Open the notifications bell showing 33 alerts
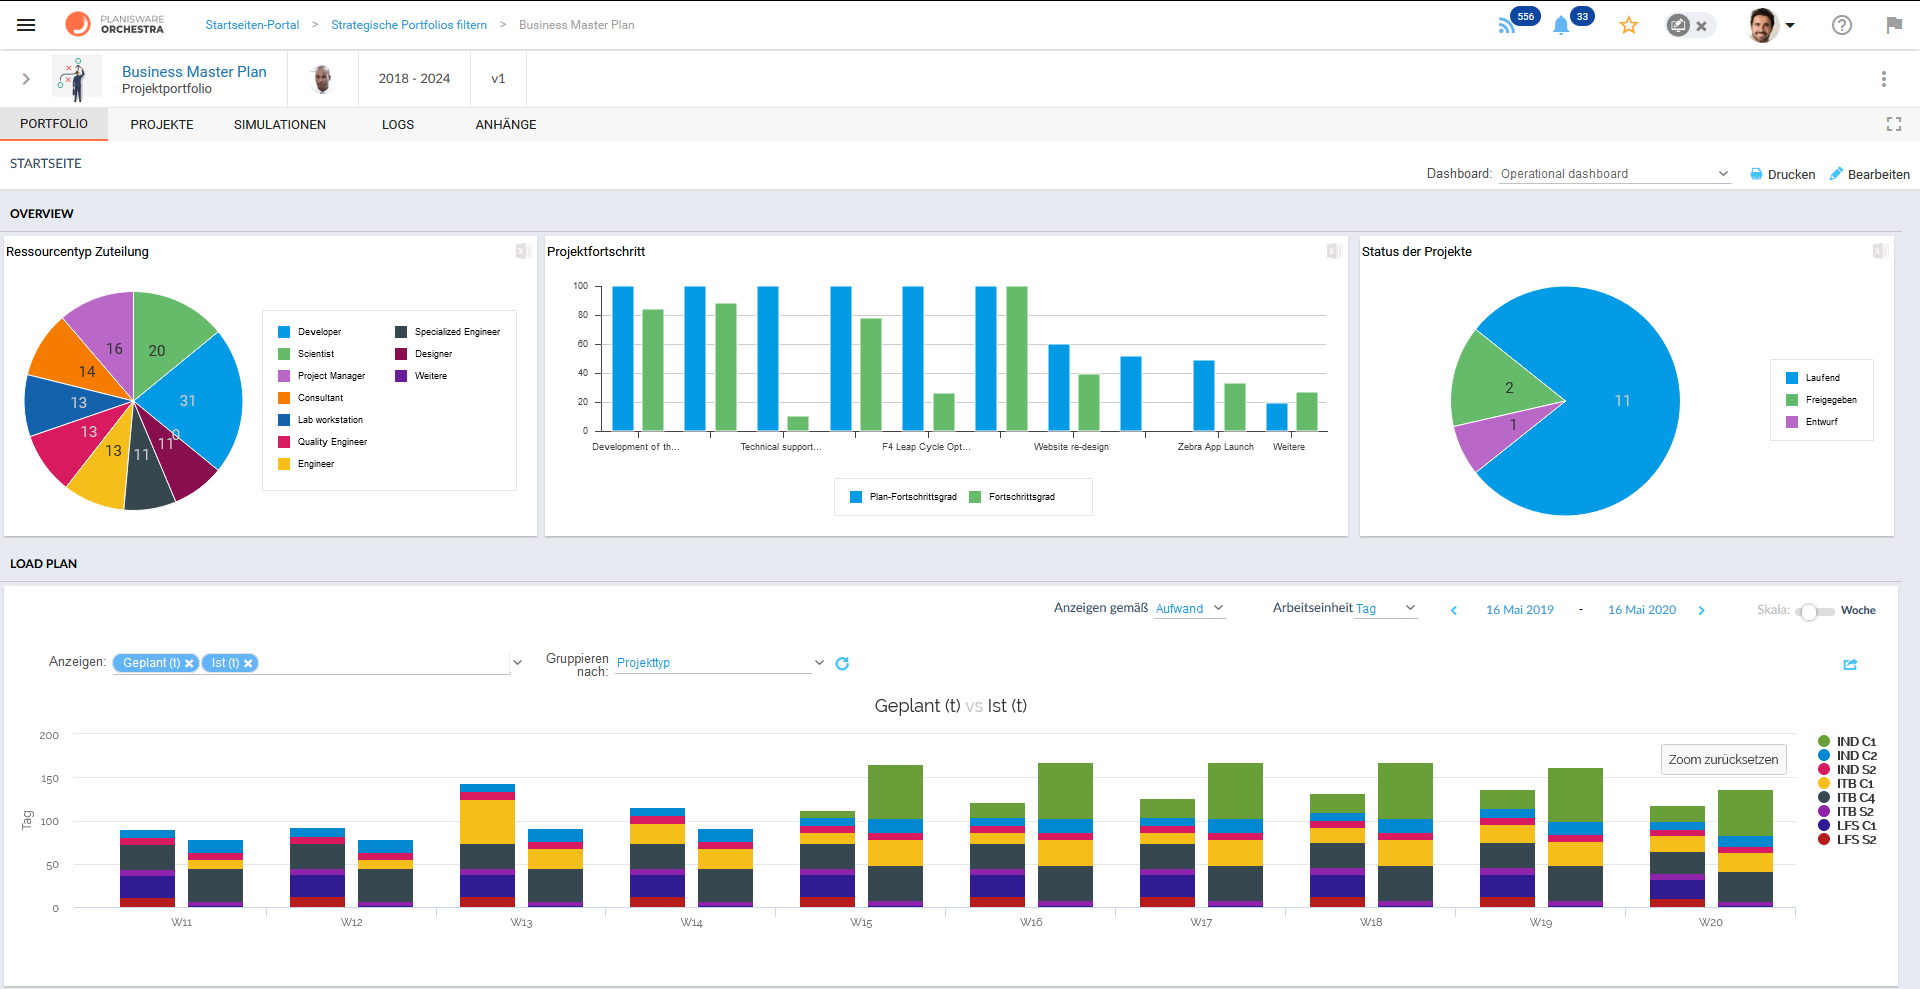Screen dimensions: 1920x989 1562,25
